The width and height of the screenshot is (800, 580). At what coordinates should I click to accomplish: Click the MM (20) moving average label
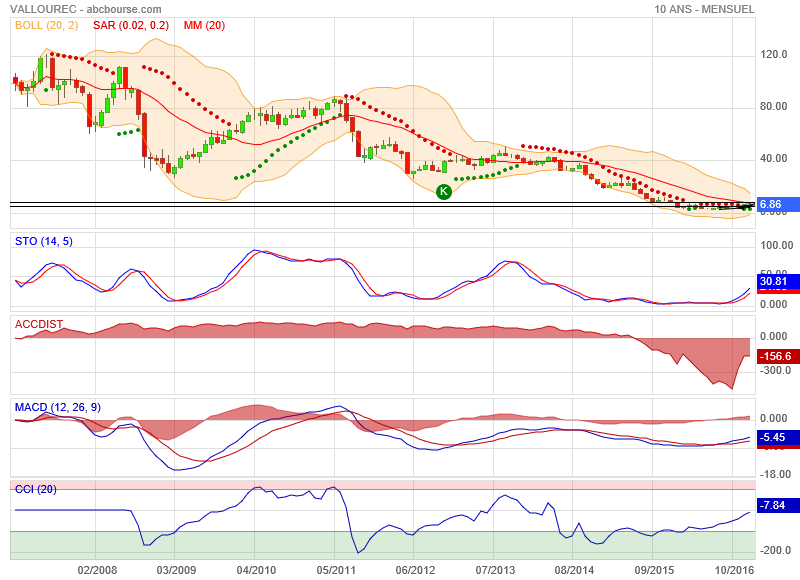coord(204,25)
